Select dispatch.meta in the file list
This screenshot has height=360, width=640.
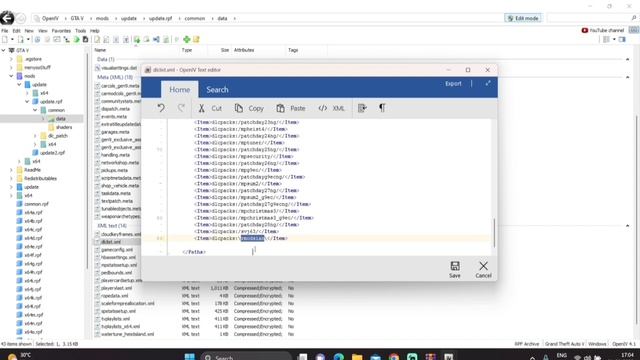115,109
